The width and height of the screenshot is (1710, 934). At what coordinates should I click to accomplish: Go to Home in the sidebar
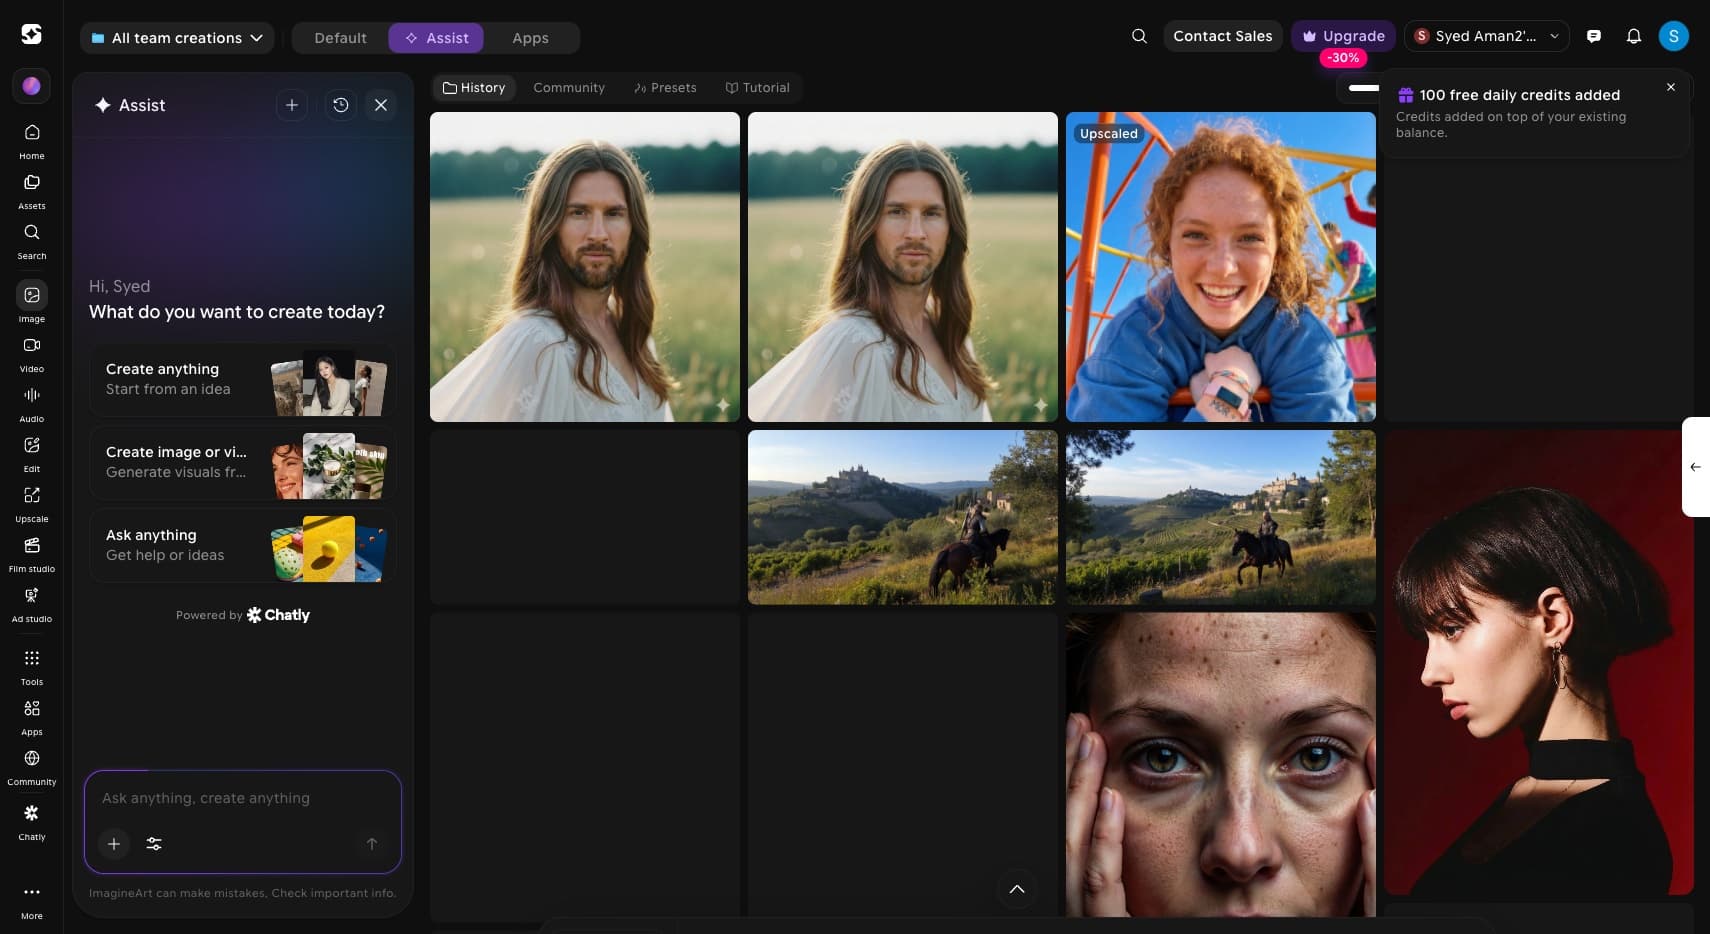32,141
